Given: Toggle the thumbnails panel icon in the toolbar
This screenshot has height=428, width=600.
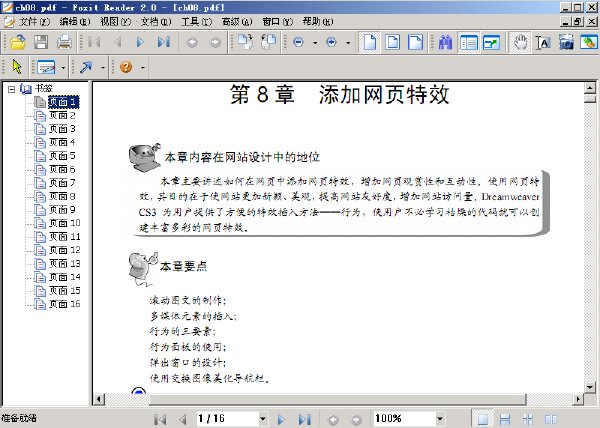Looking at the screenshot, I should click(492, 42).
